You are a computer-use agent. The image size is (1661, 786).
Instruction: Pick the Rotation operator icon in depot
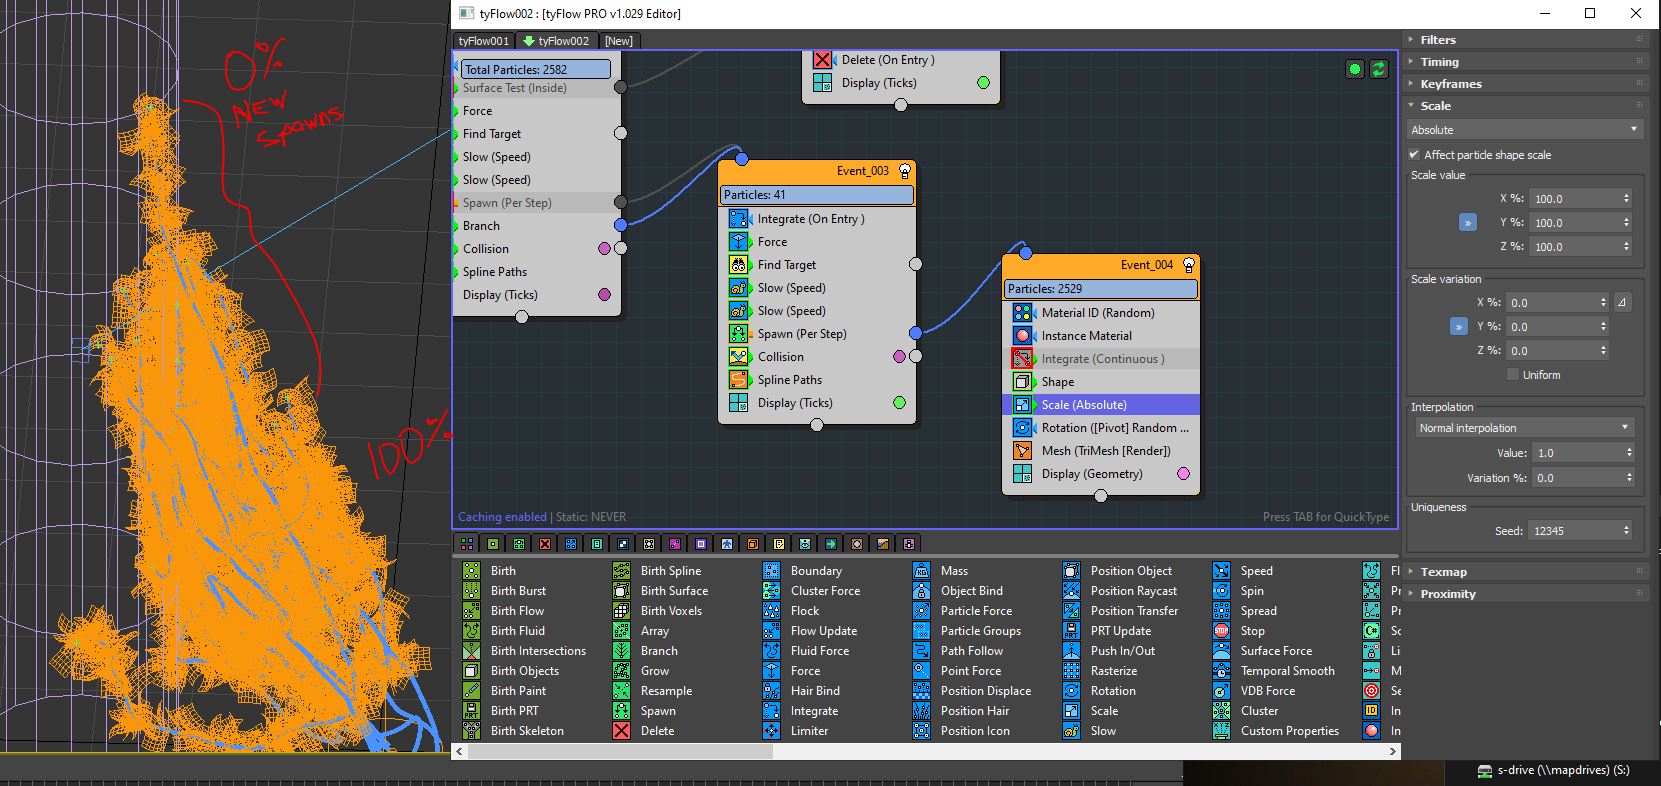[x=1071, y=691]
